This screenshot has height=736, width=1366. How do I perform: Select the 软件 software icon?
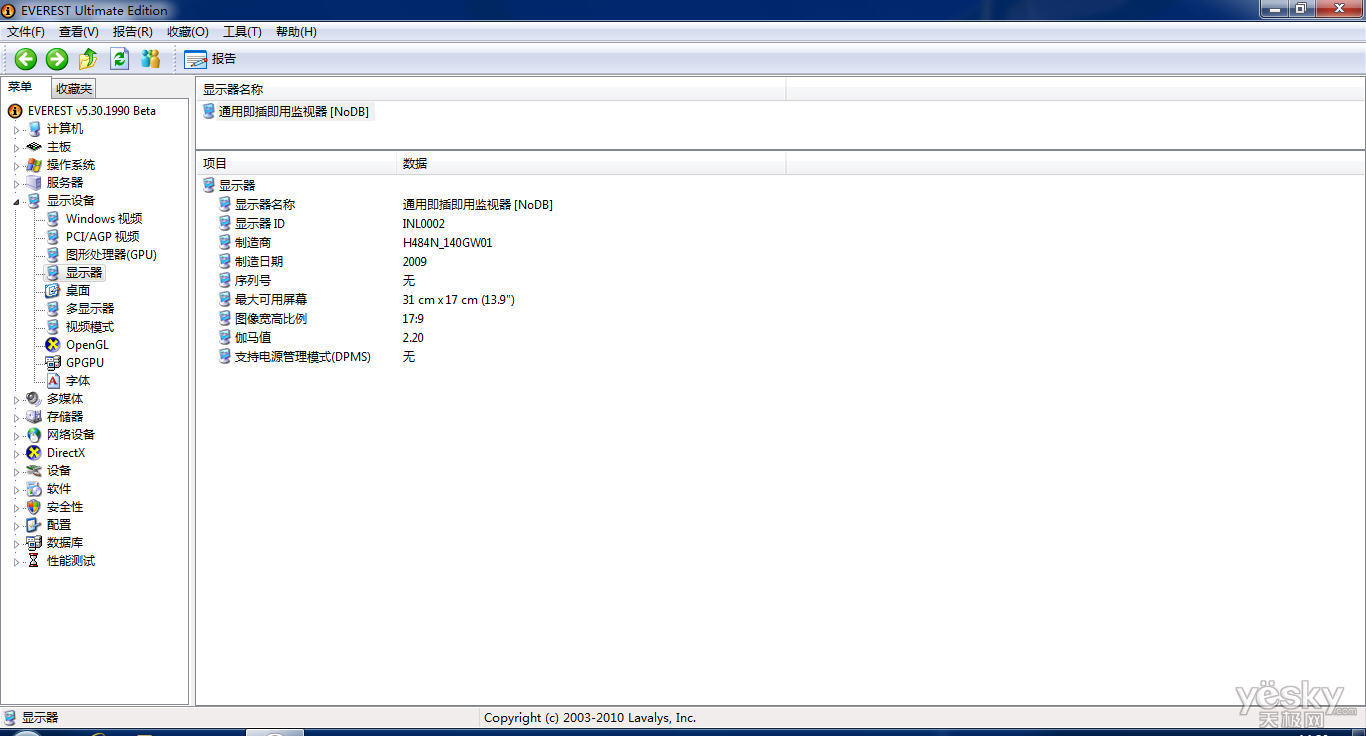tap(34, 489)
